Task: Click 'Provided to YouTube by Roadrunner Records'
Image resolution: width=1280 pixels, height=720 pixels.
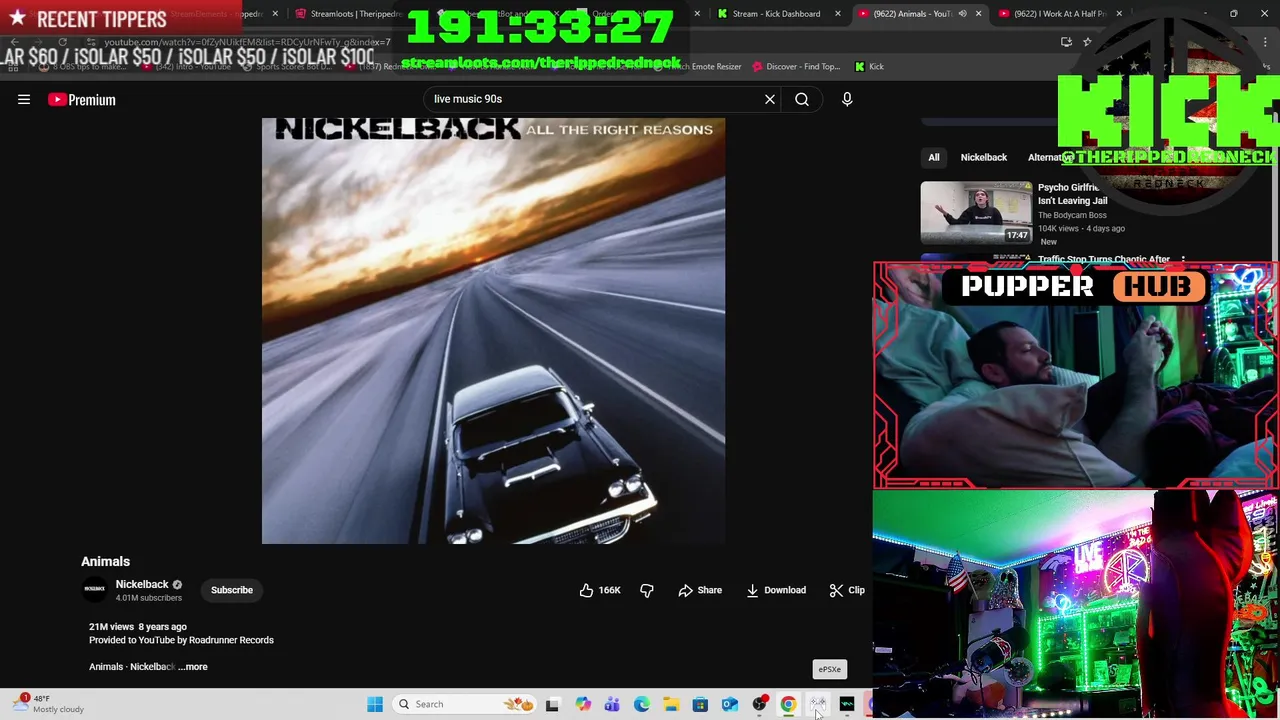Action: [181, 640]
